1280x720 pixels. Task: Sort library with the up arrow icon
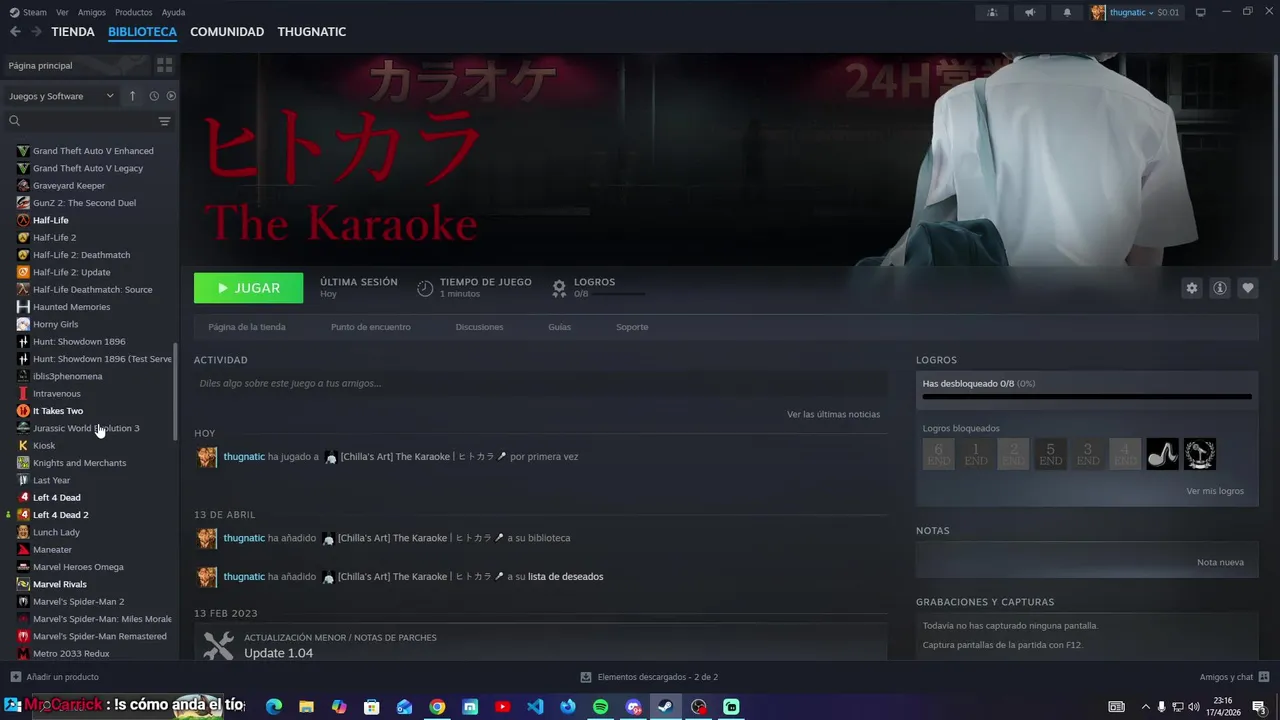click(132, 96)
